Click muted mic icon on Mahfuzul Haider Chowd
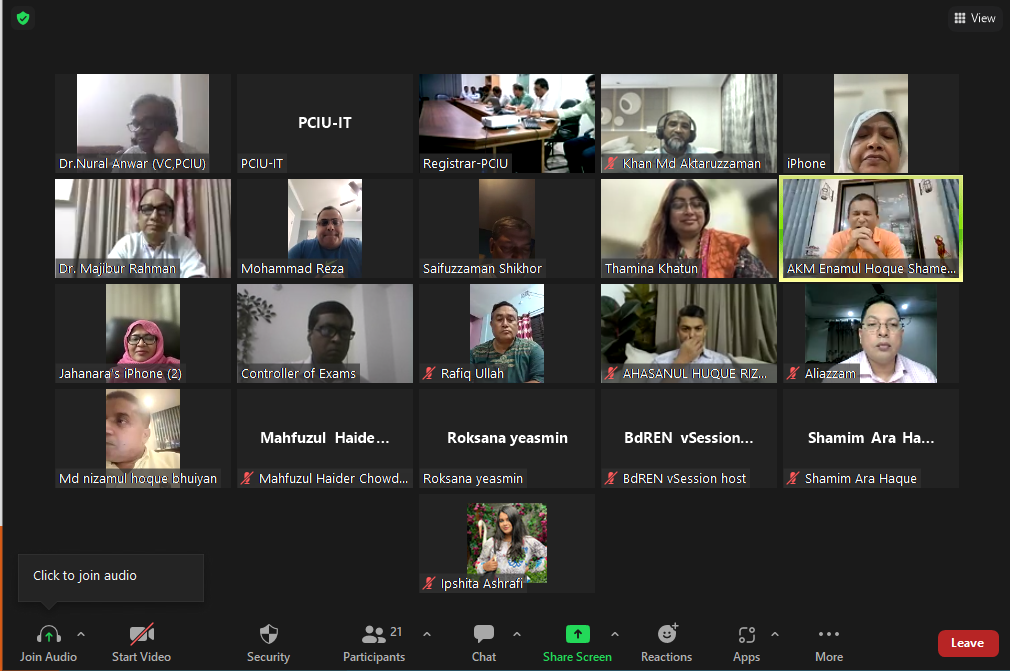This screenshot has height=671, width=1010. (247, 478)
